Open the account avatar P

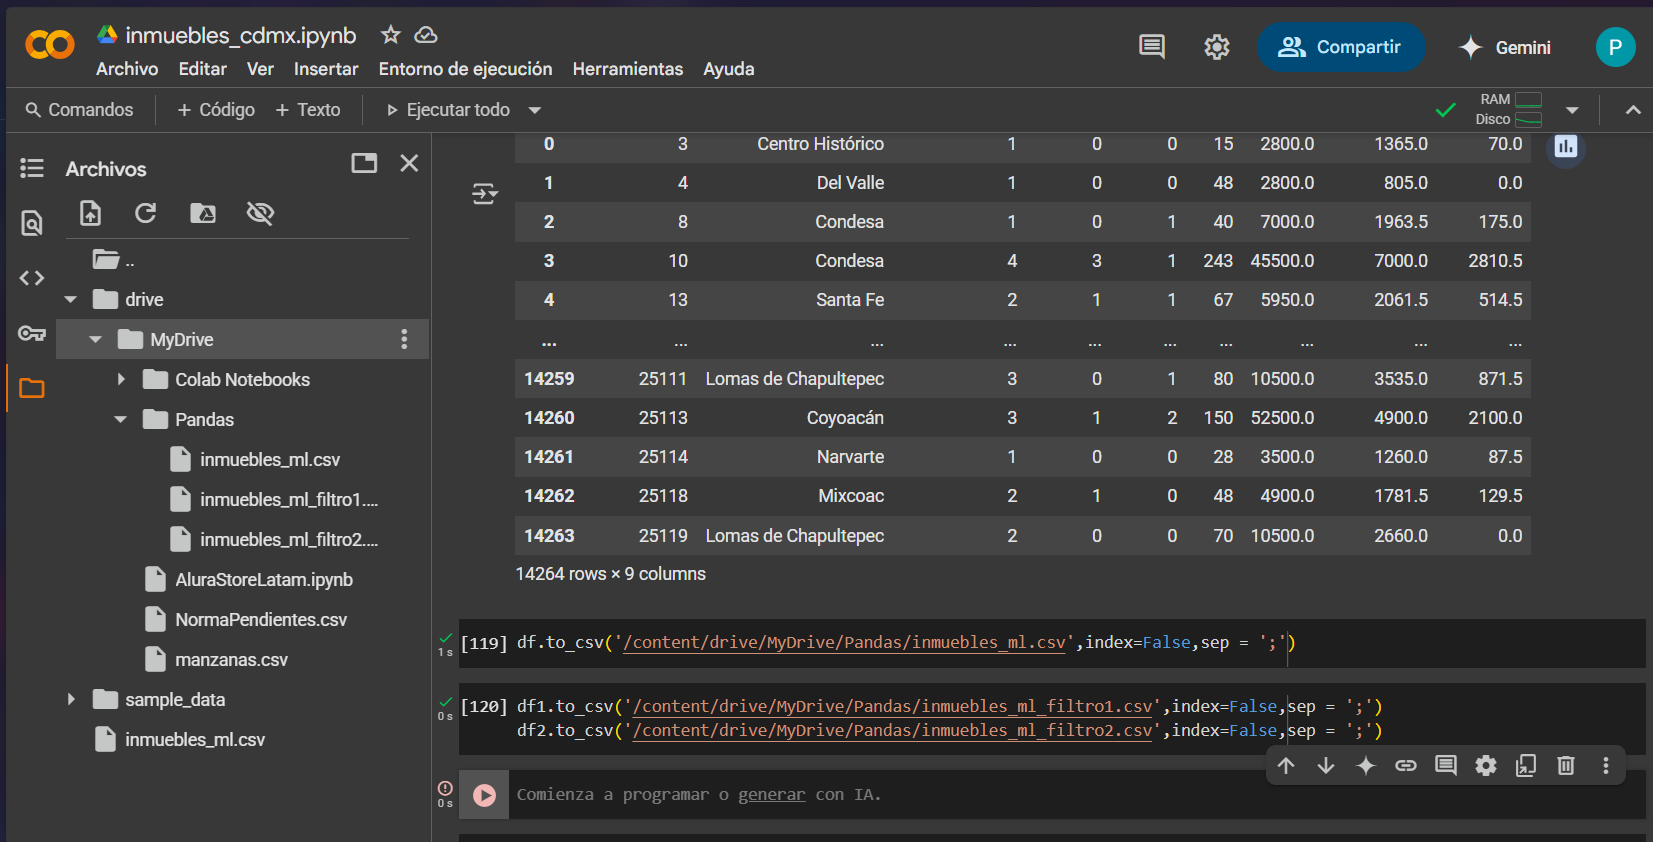(1615, 47)
